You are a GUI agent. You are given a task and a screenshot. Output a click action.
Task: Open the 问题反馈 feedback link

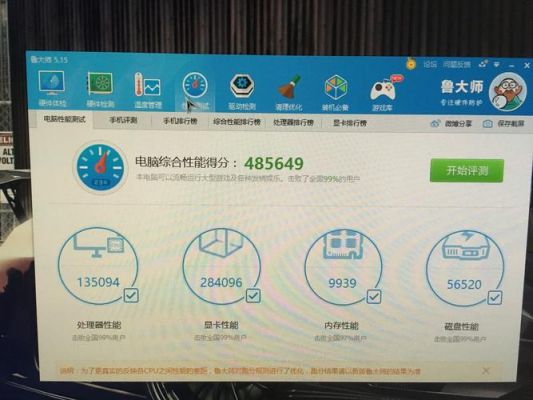[x=457, y=65]
